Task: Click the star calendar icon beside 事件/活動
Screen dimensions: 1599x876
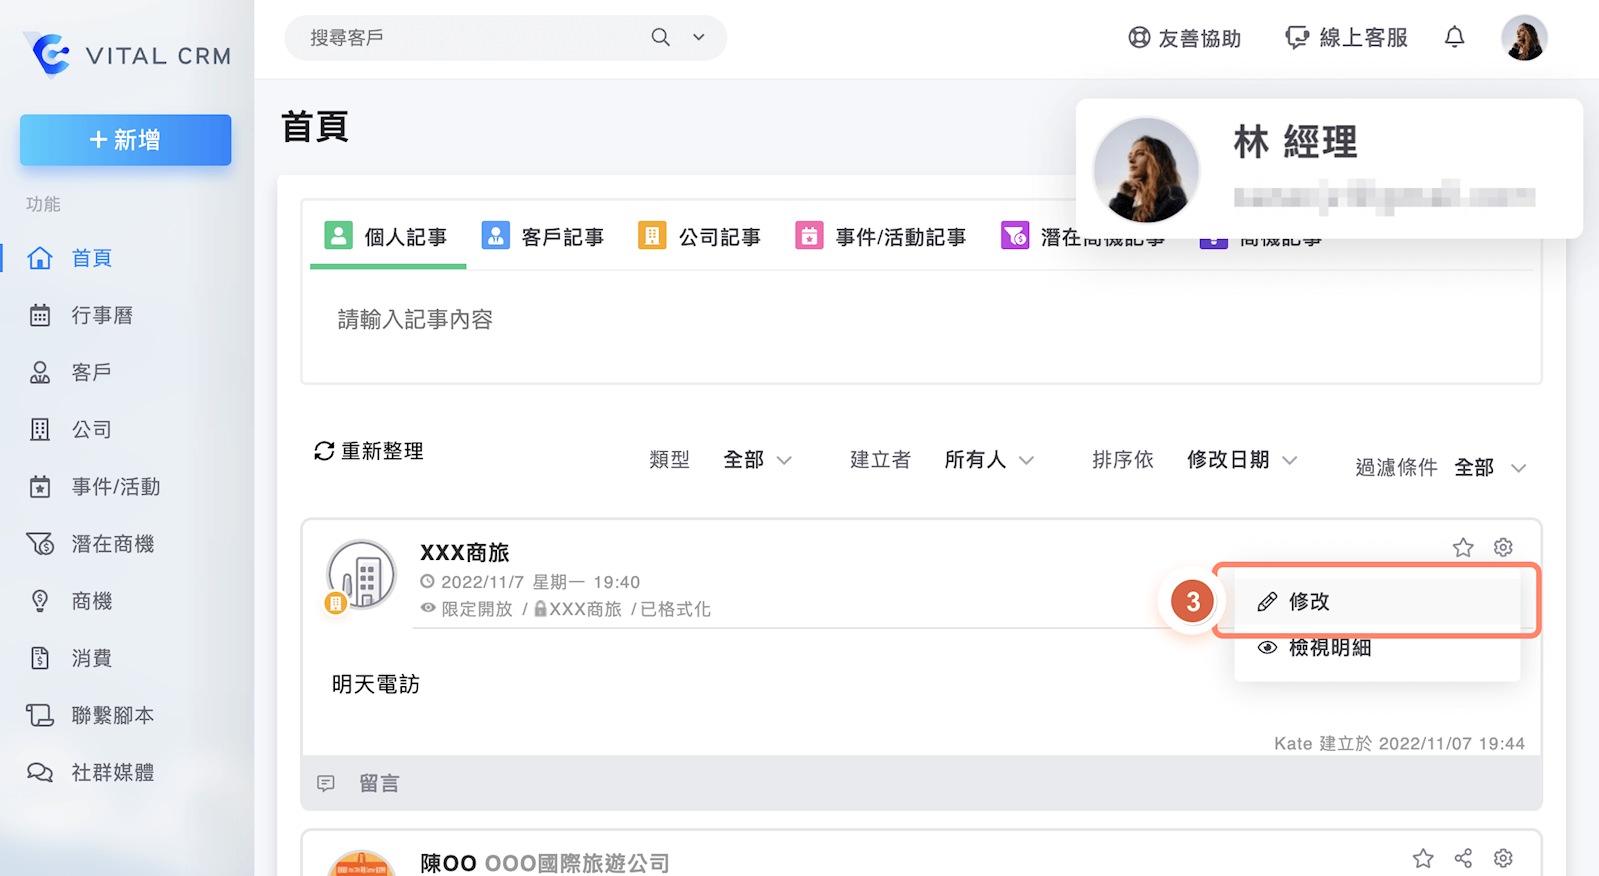Action: (x=40, y=487)
